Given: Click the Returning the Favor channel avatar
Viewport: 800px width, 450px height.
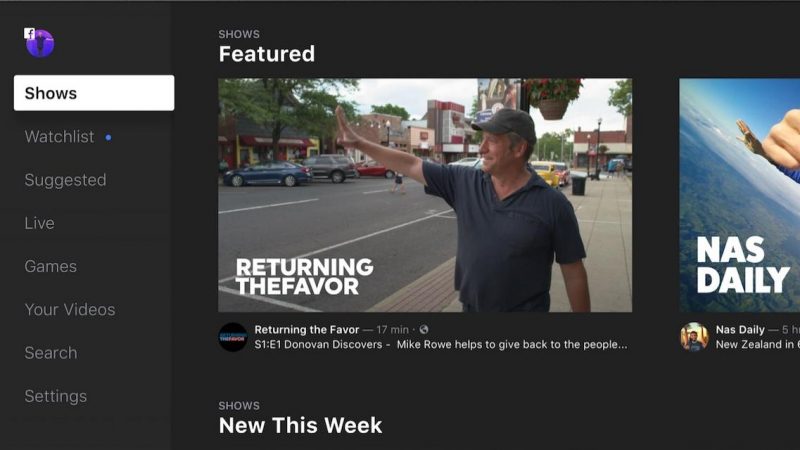Looking at the screenshot, I should pos(233,337).
